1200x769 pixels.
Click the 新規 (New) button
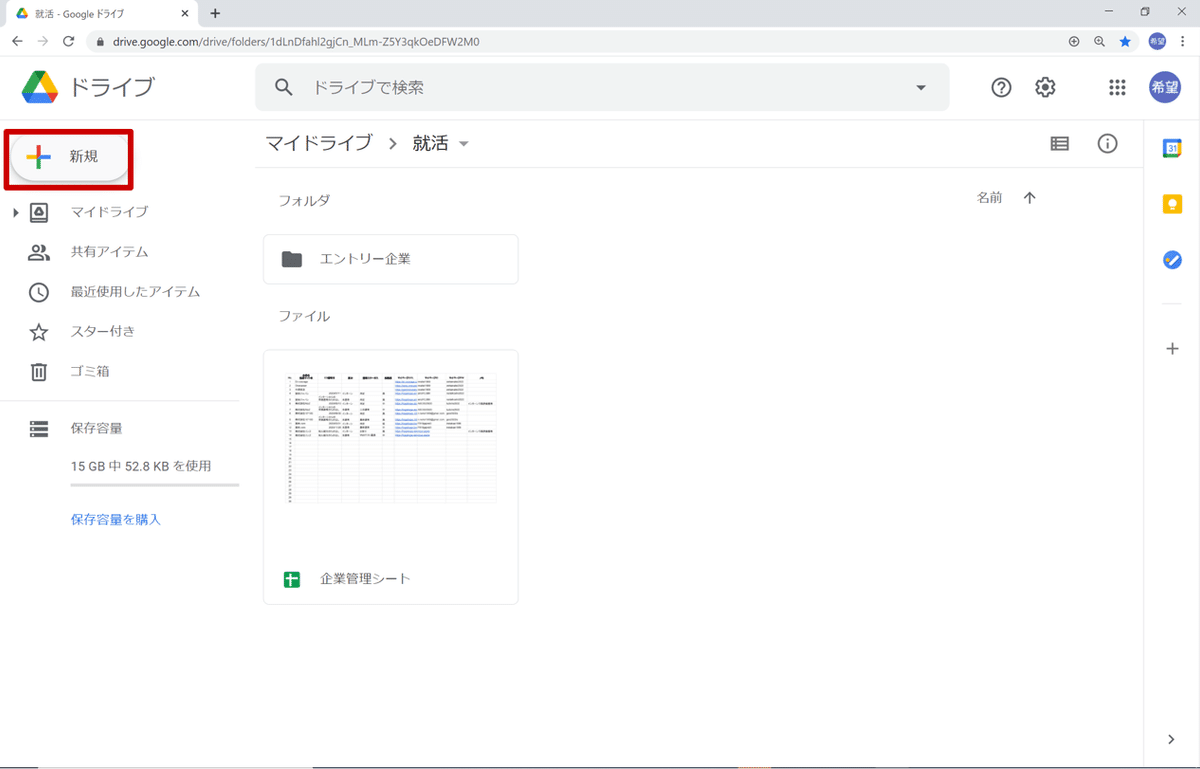coord(68,157)
